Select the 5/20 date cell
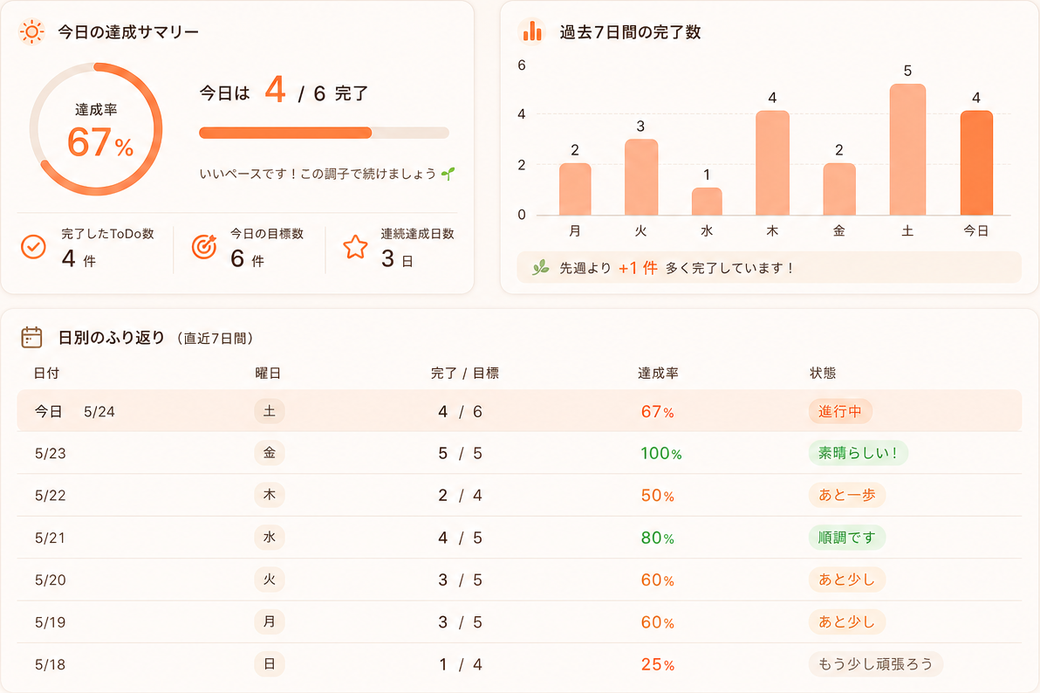This screenshot has width=1040, height=693. pyautogui.click(x=50, y=580)
